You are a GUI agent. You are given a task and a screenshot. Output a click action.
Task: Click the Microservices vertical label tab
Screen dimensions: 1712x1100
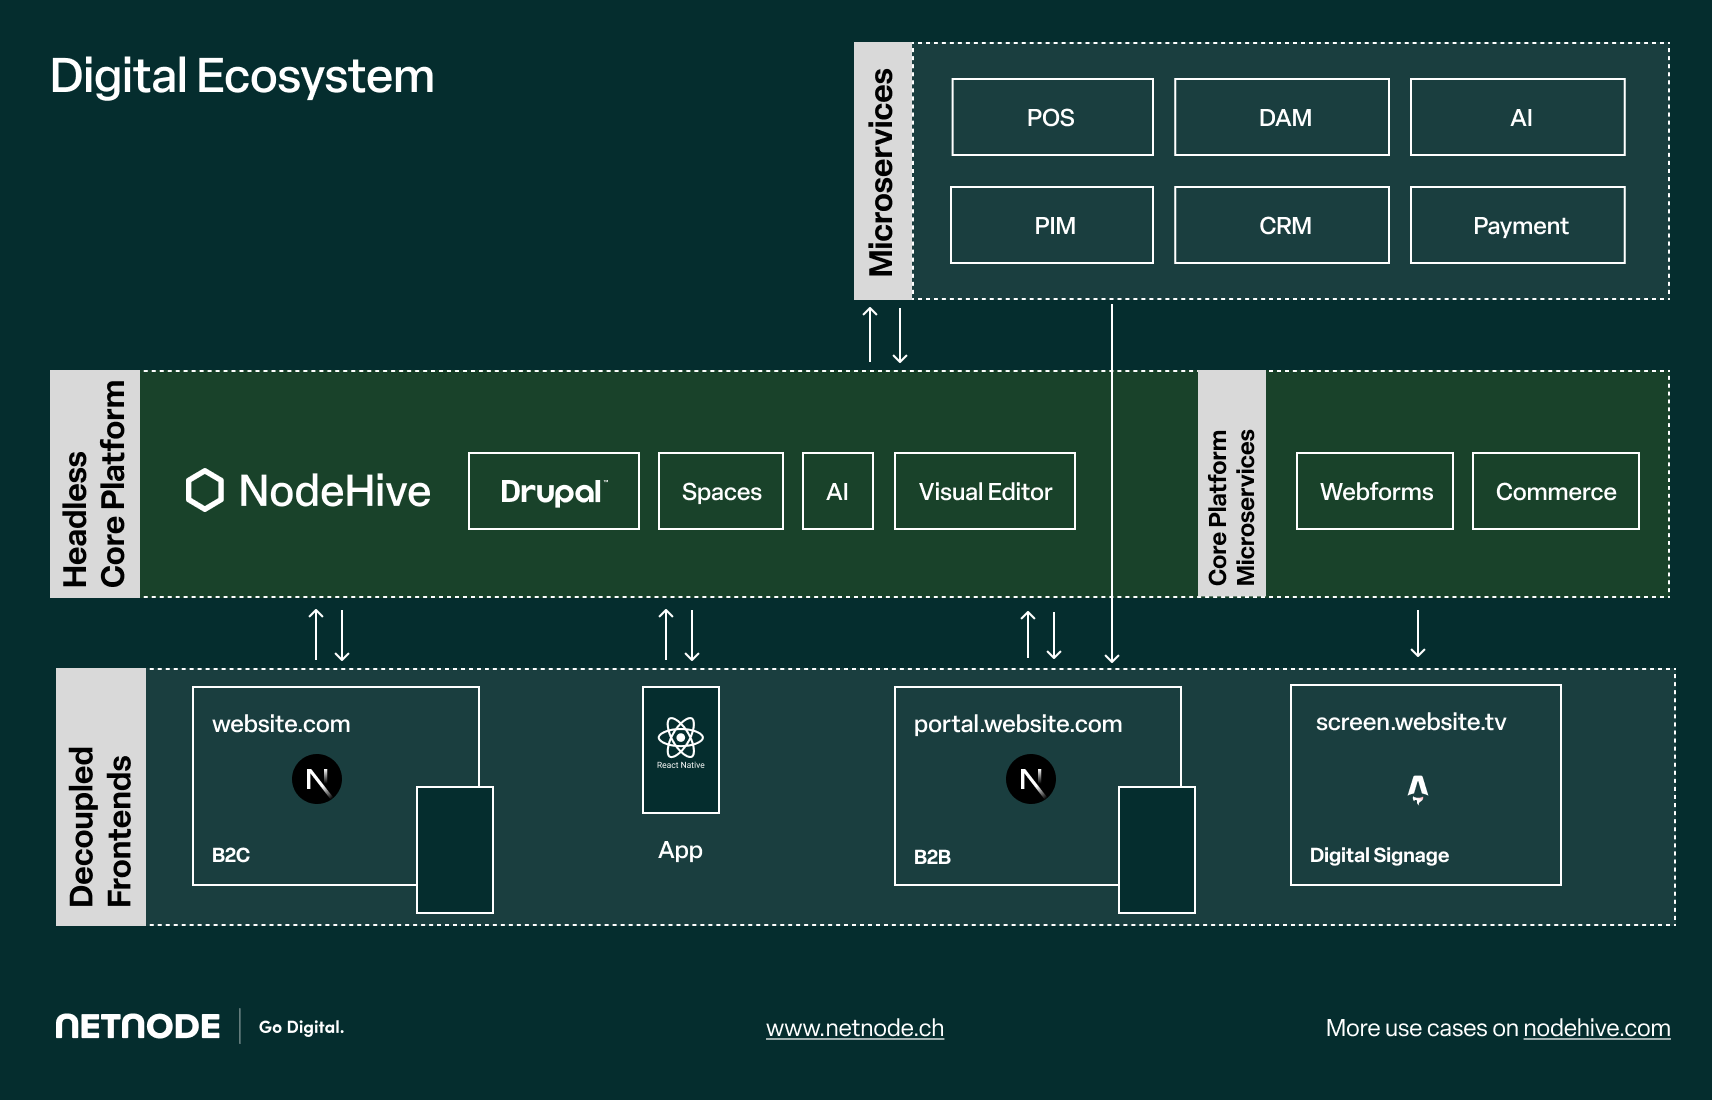coord(882,171)
